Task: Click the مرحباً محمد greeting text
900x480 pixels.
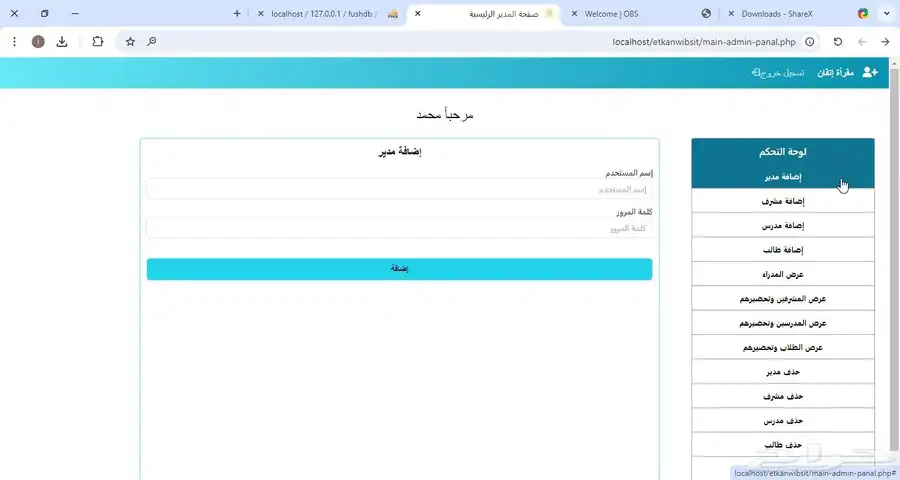Action: pos(445,114)
